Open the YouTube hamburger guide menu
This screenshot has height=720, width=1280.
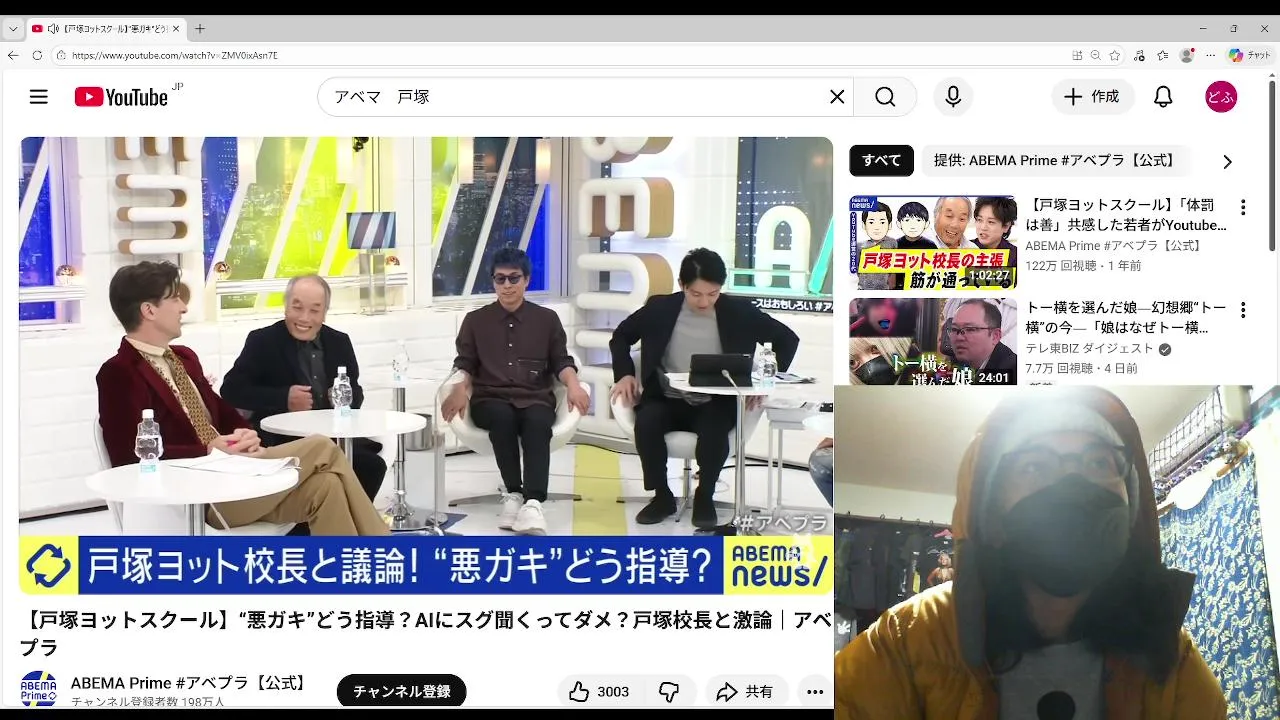pos(38,97)
